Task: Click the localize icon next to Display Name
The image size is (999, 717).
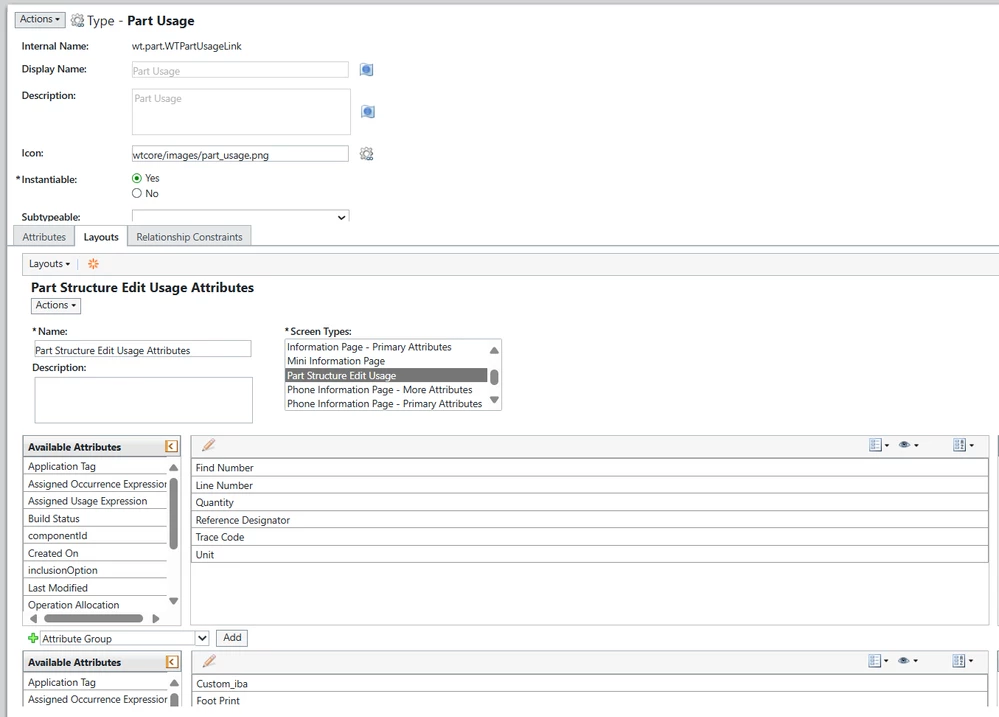Action: pos(366,69)
